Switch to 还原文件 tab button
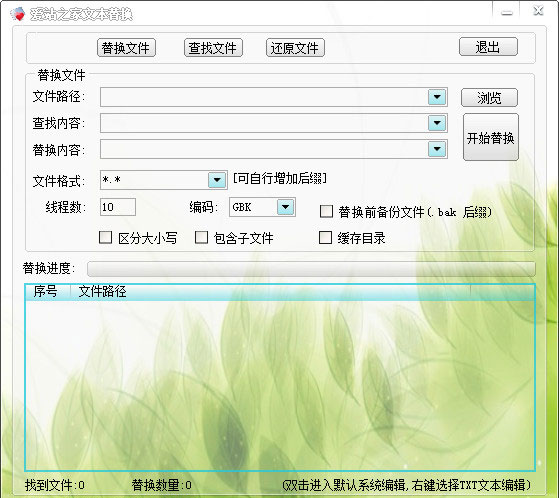 pos(295,47)
